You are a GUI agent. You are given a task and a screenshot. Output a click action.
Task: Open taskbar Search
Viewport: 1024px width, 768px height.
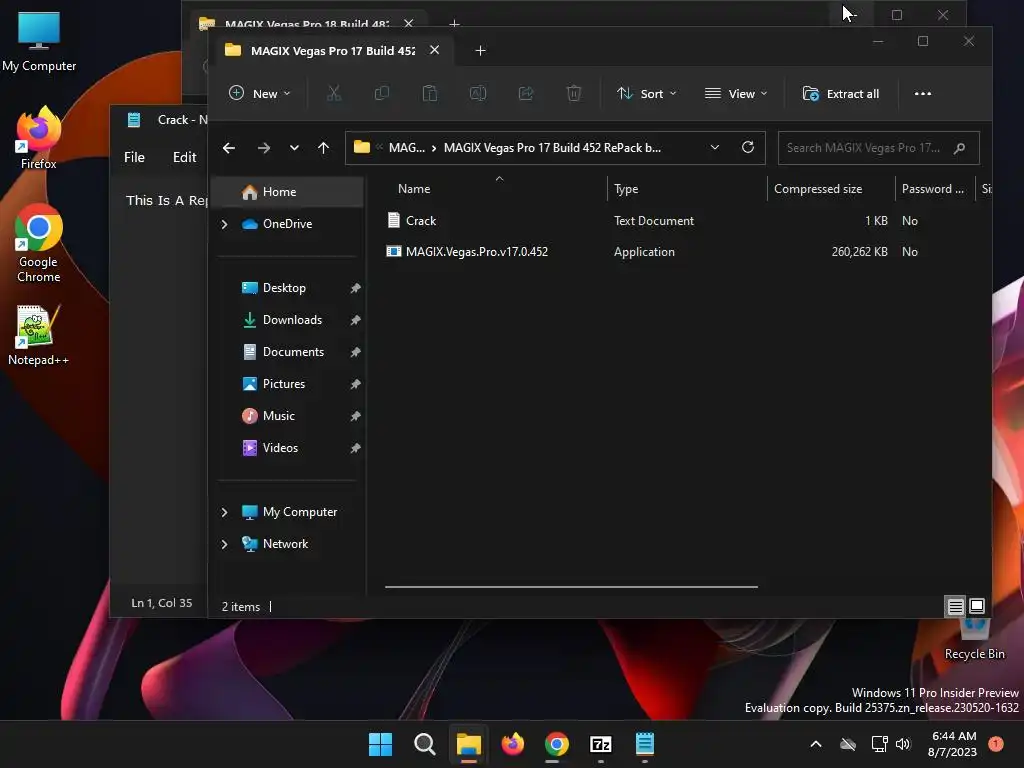point(424,744)
